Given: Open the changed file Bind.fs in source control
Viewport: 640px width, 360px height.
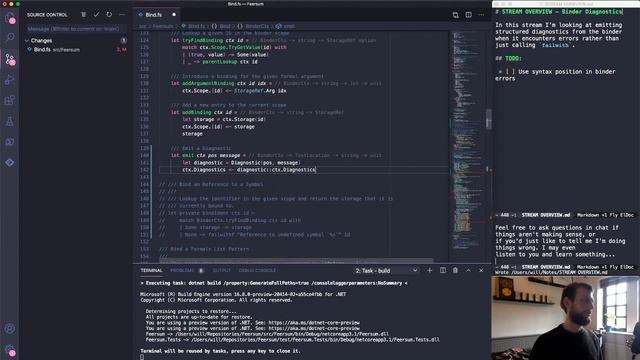Looking at the screenshot, I should [76, 49].
